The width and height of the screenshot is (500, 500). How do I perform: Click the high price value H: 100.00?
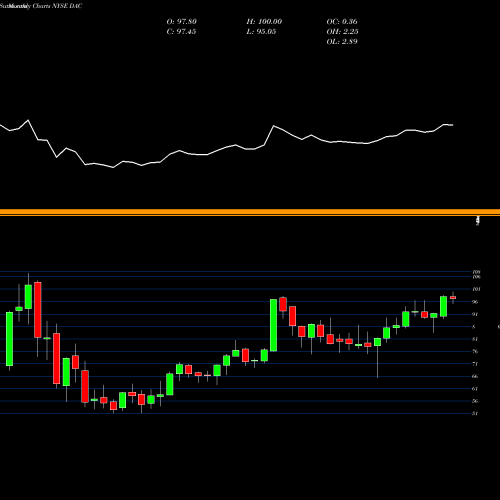[x=264, y=22]
